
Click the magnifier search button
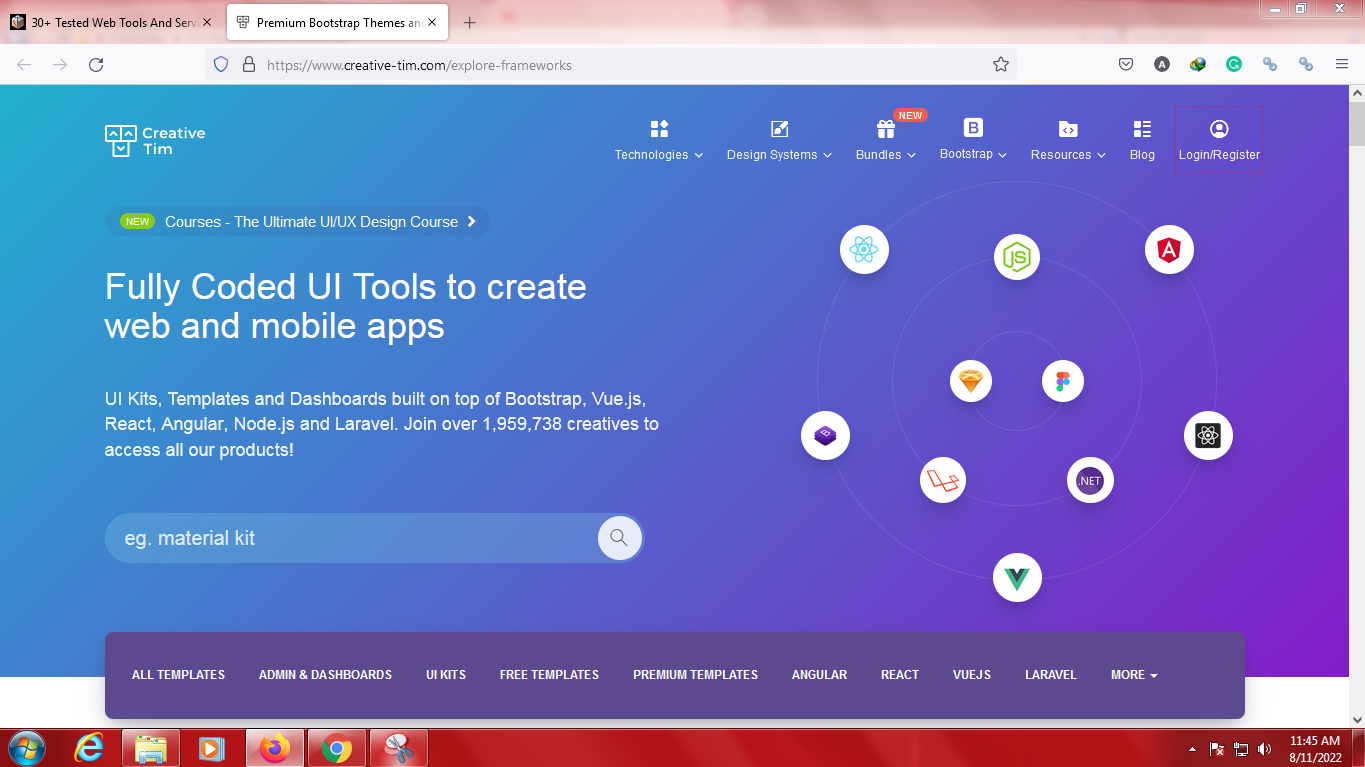(619, 538)
